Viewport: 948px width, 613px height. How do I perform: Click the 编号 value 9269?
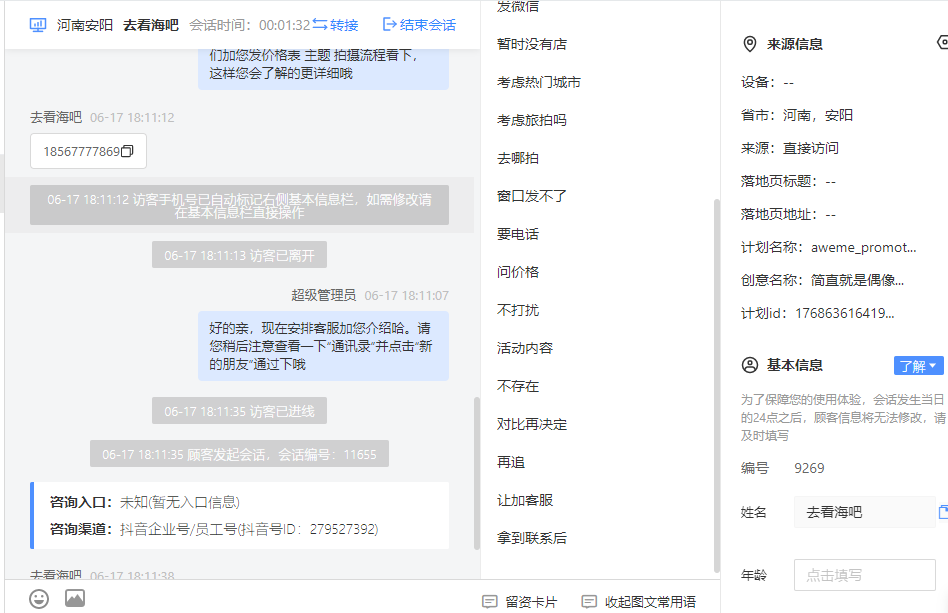(x=809, y=469)
